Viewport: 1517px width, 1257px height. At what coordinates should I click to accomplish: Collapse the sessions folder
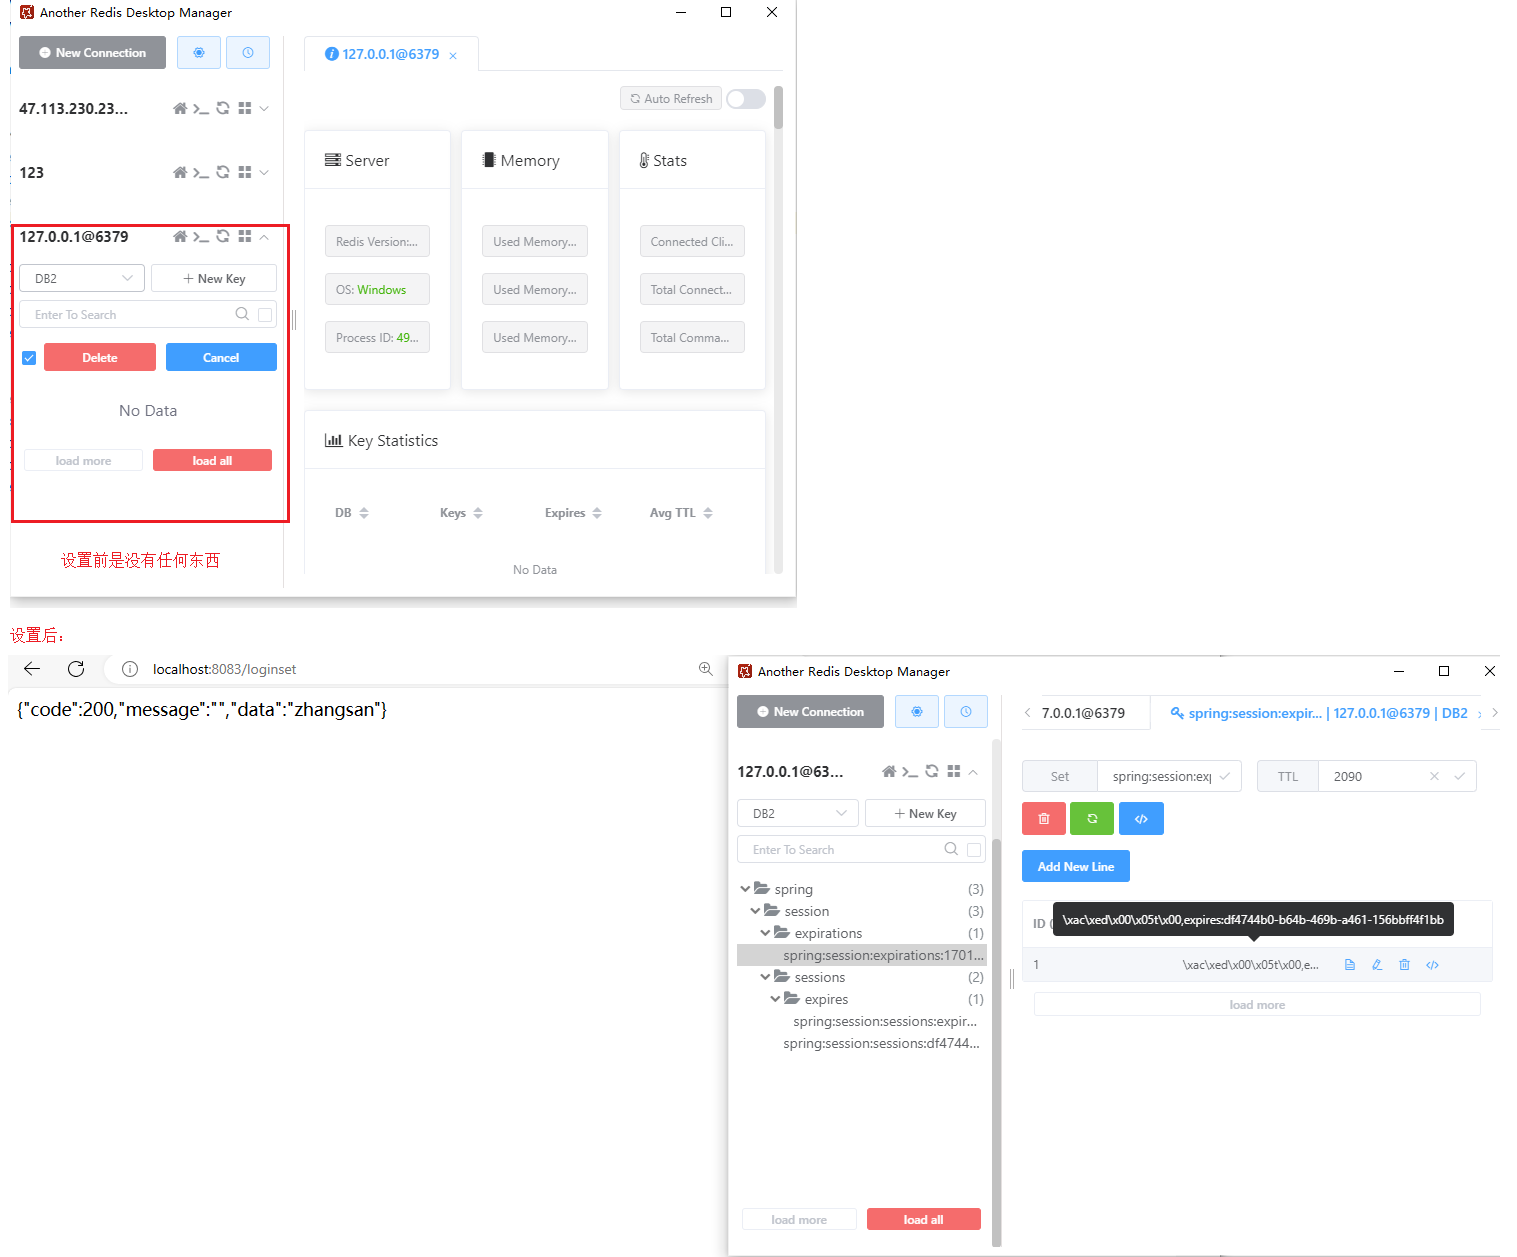point(765,977)
